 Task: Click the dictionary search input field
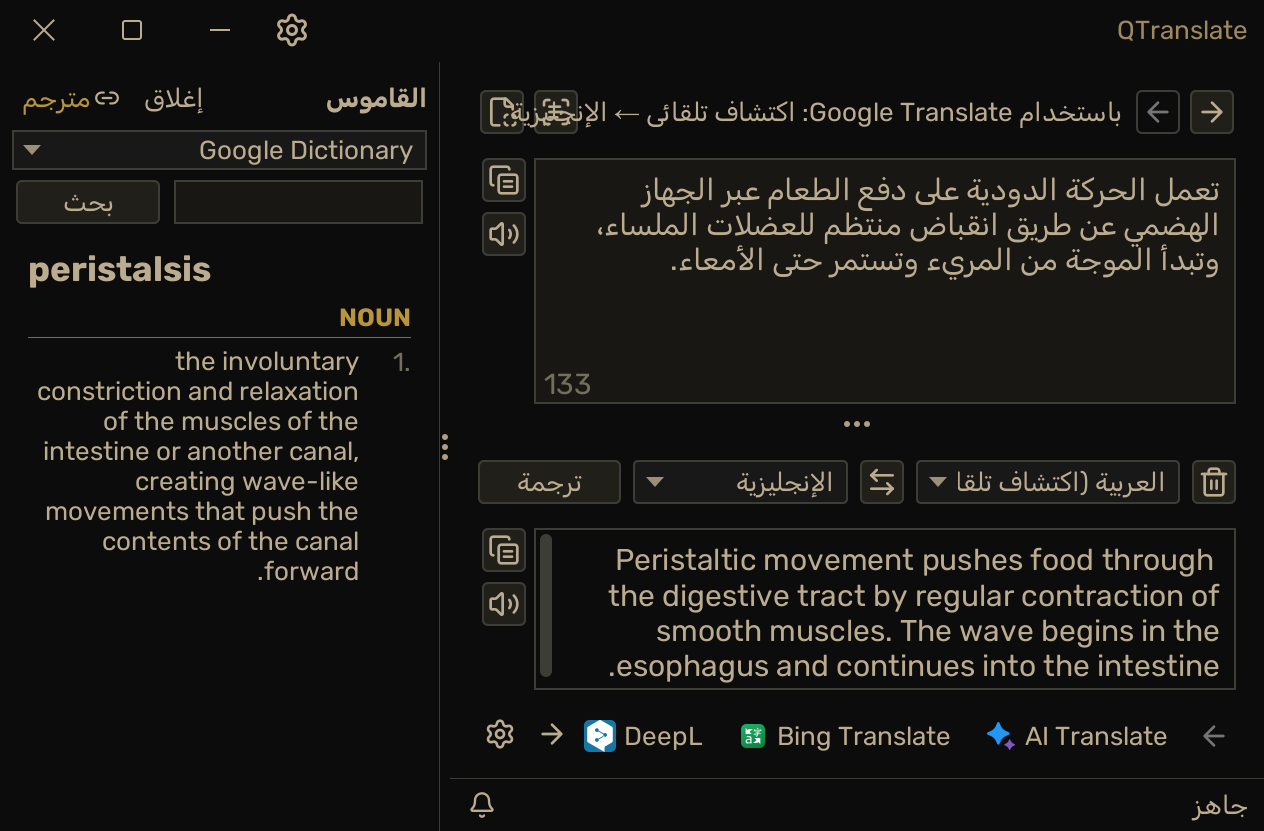299,202
